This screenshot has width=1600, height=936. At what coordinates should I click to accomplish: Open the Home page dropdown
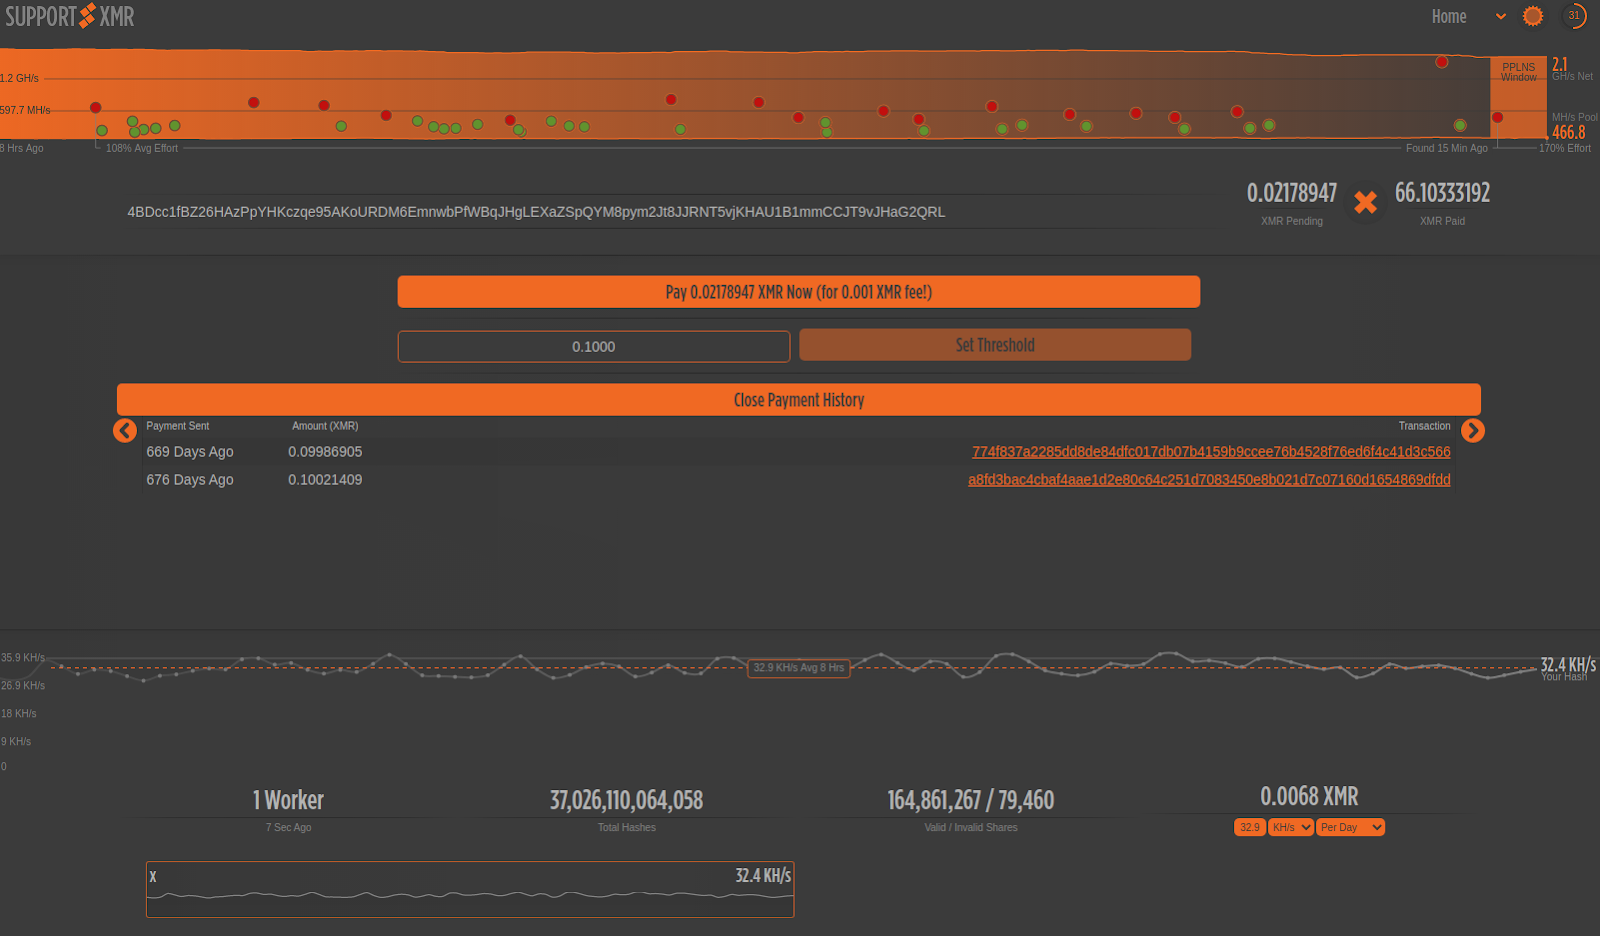(x=1468, y=16)
